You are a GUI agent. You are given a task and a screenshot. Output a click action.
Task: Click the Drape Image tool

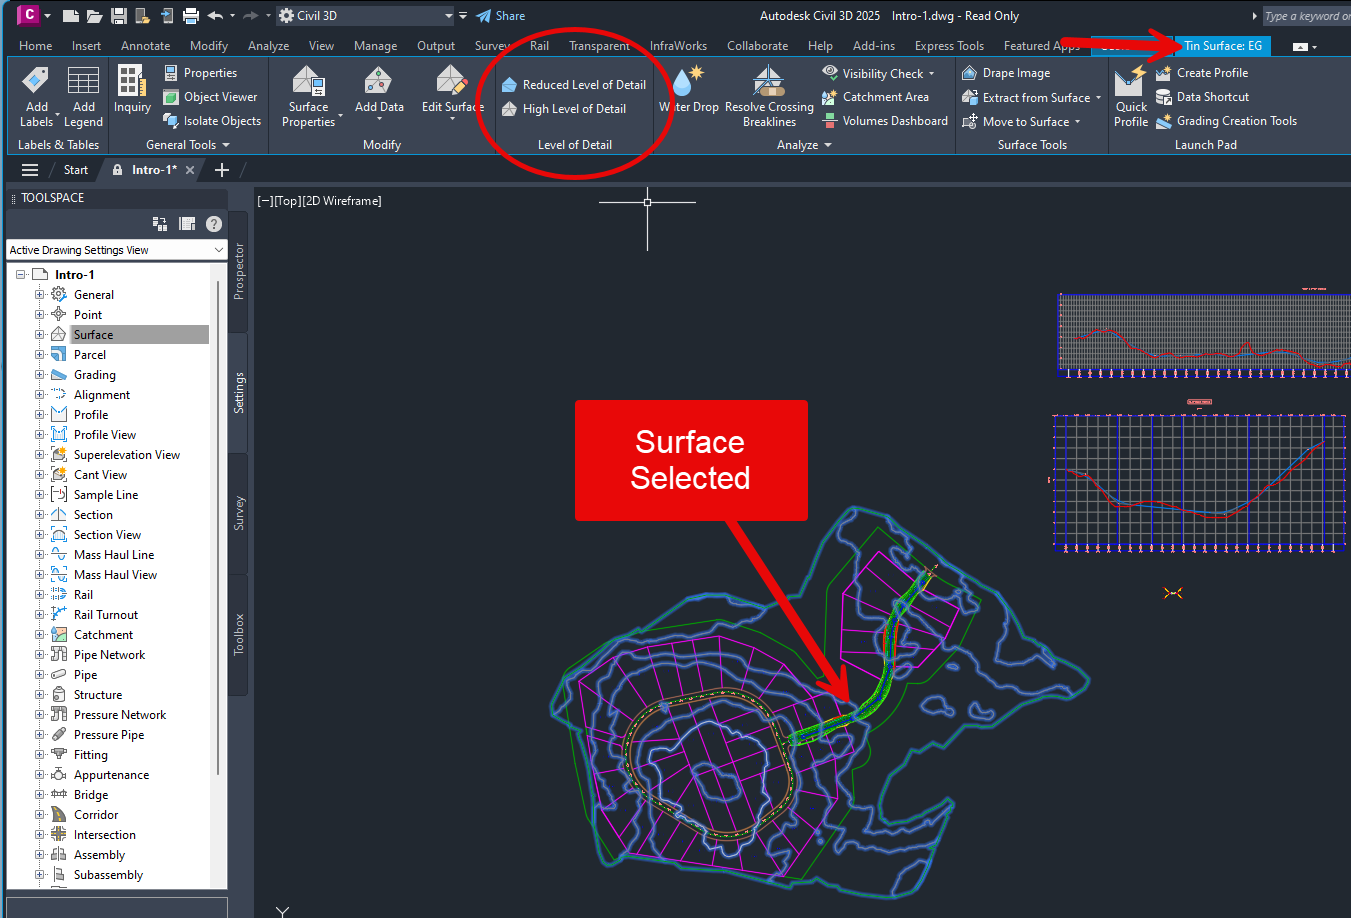[x=1006, y=73]
